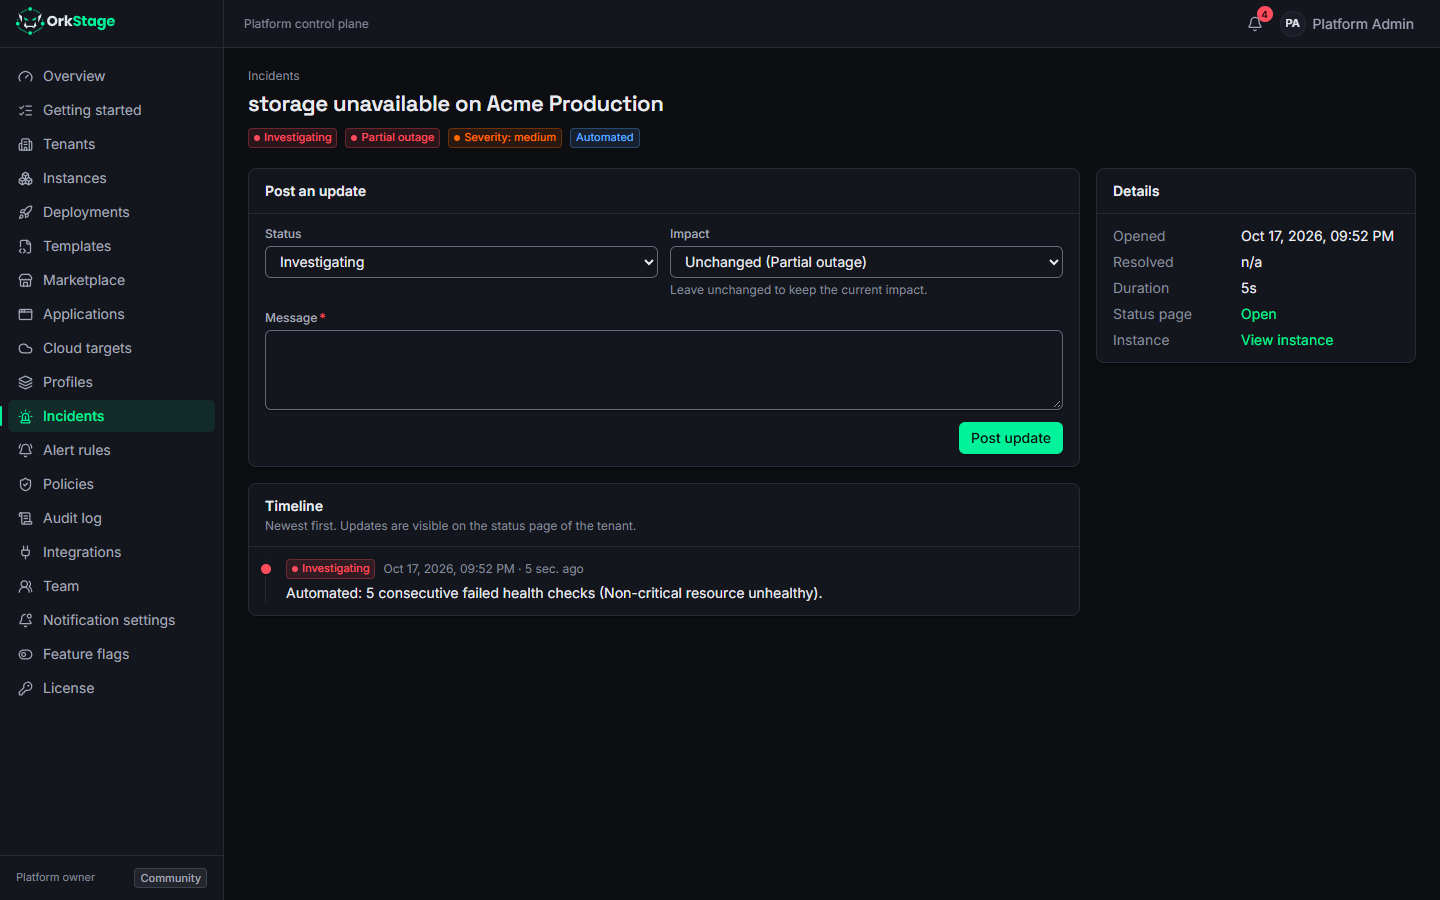Image resolution: width=1440 pixels, height=900 pixels.
Task: Navigate to Deployments
Action: click(x=111, y=212)
